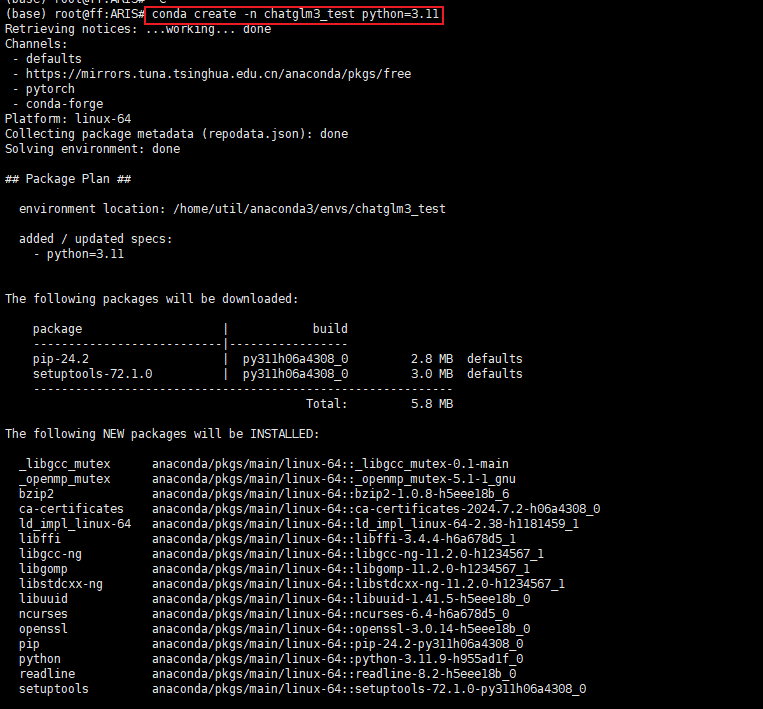The width and height of the screenshot is (763, 709).
Task: Click the Tsinghua mirror URL in Channels
Action: click(218, 74)
